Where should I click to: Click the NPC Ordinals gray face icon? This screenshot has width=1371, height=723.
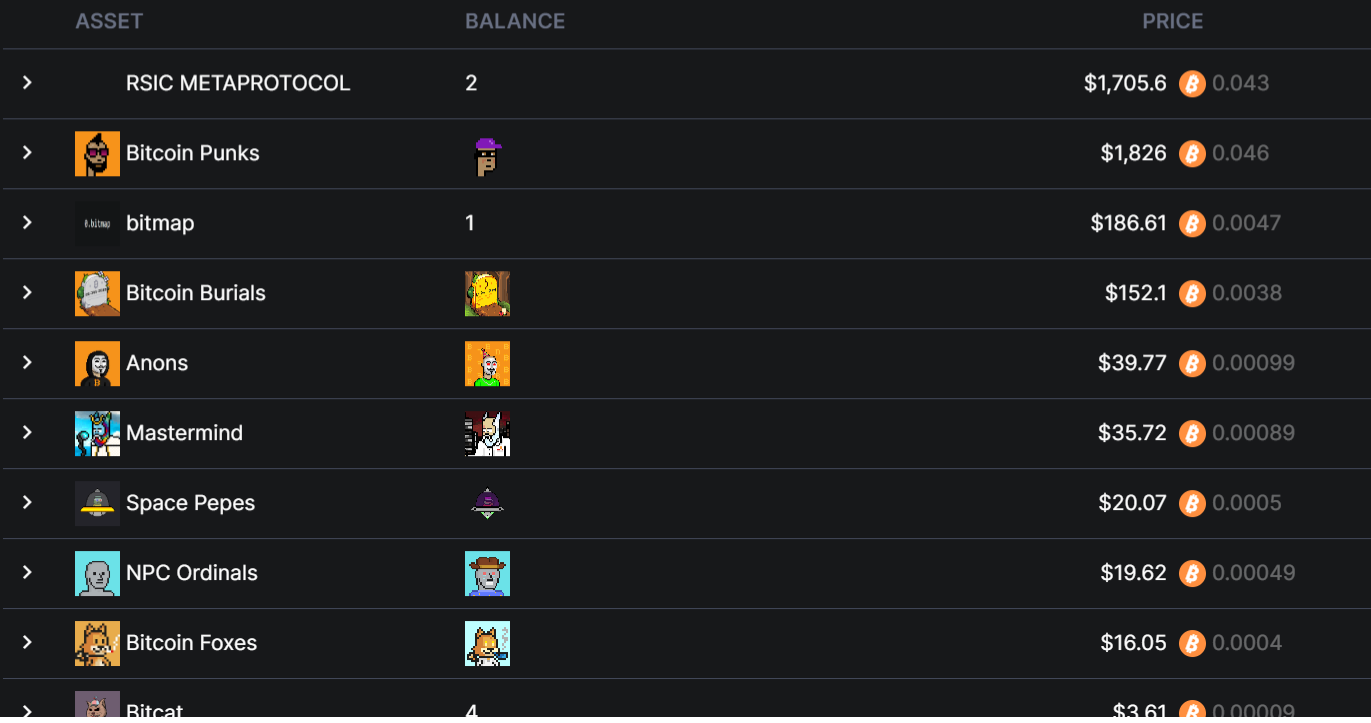(97, 573)
